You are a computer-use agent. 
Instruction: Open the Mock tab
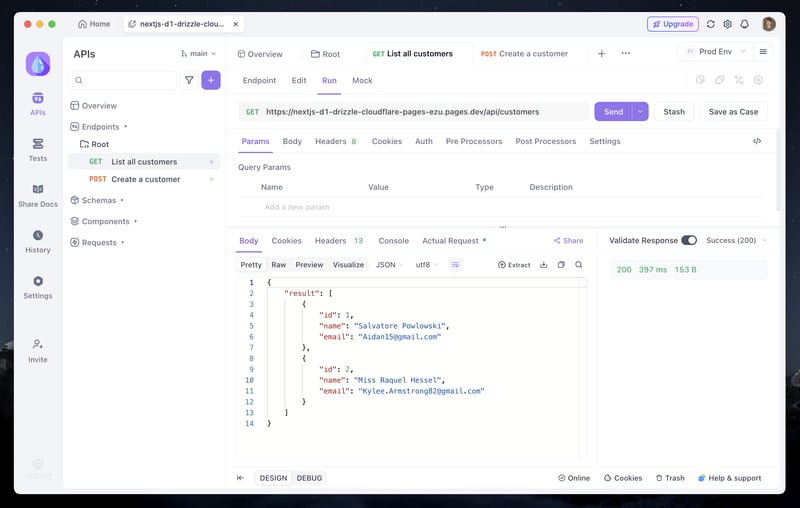362,80
